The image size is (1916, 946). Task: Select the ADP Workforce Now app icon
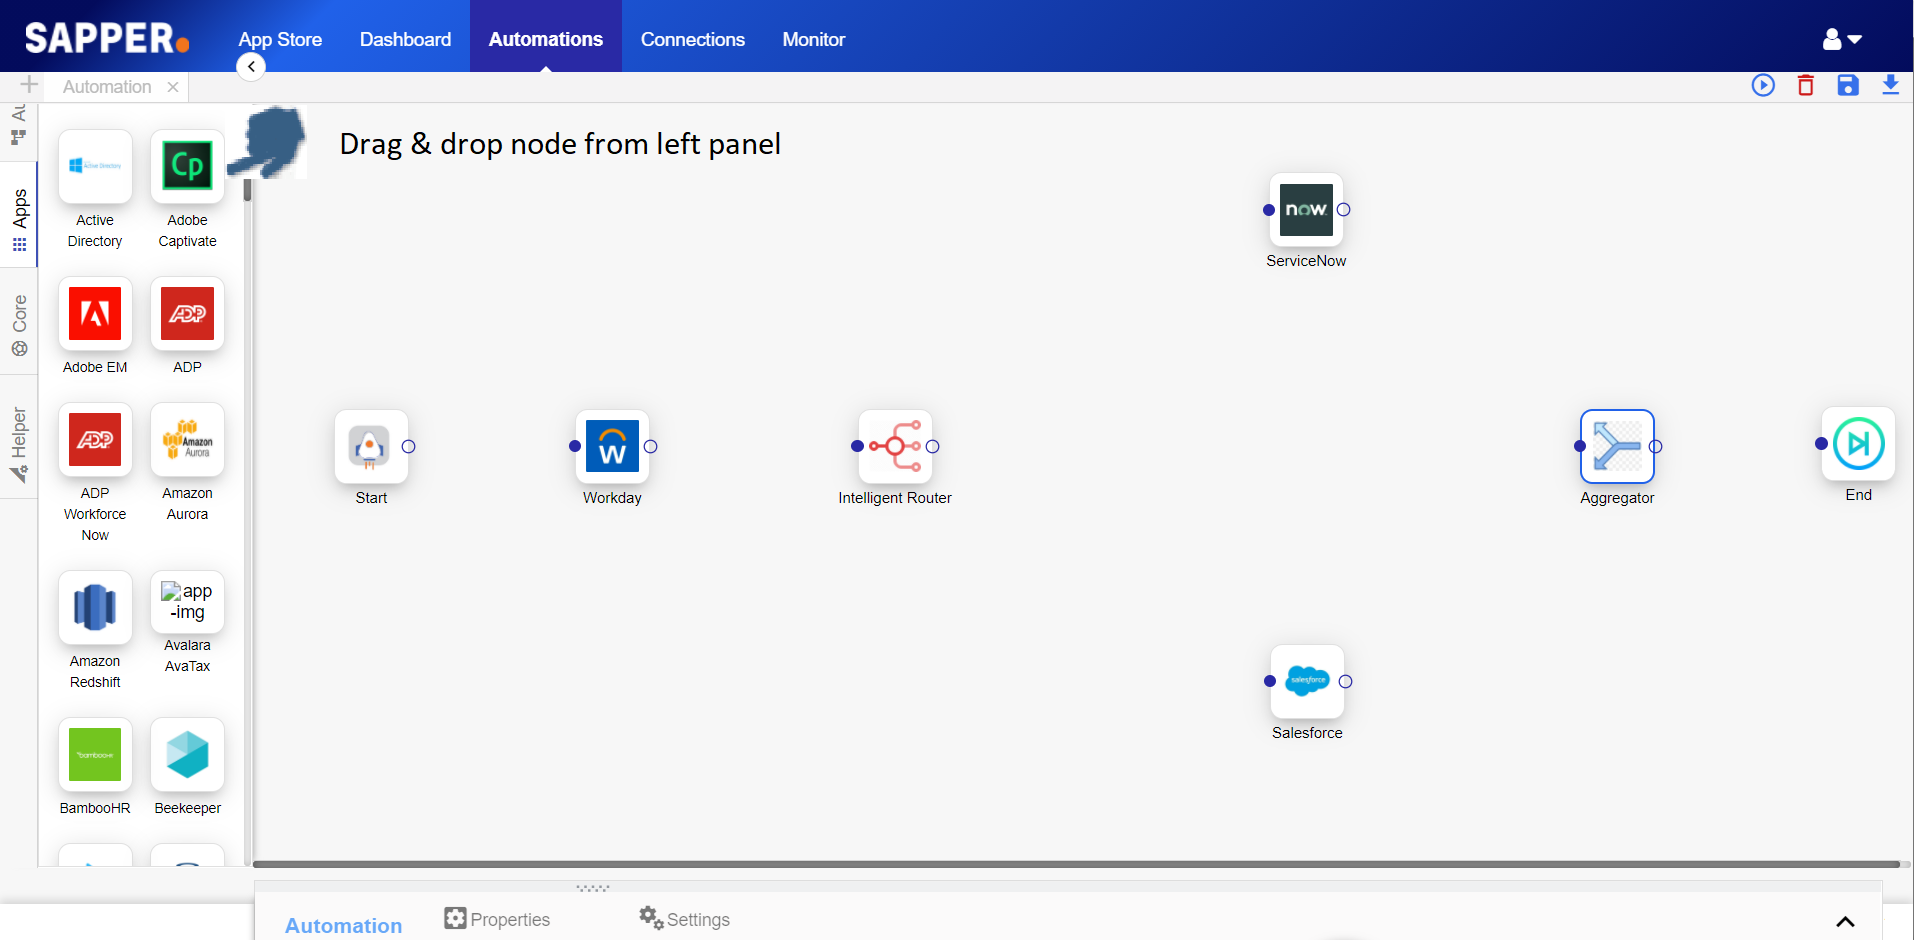(x=95, y=440)
